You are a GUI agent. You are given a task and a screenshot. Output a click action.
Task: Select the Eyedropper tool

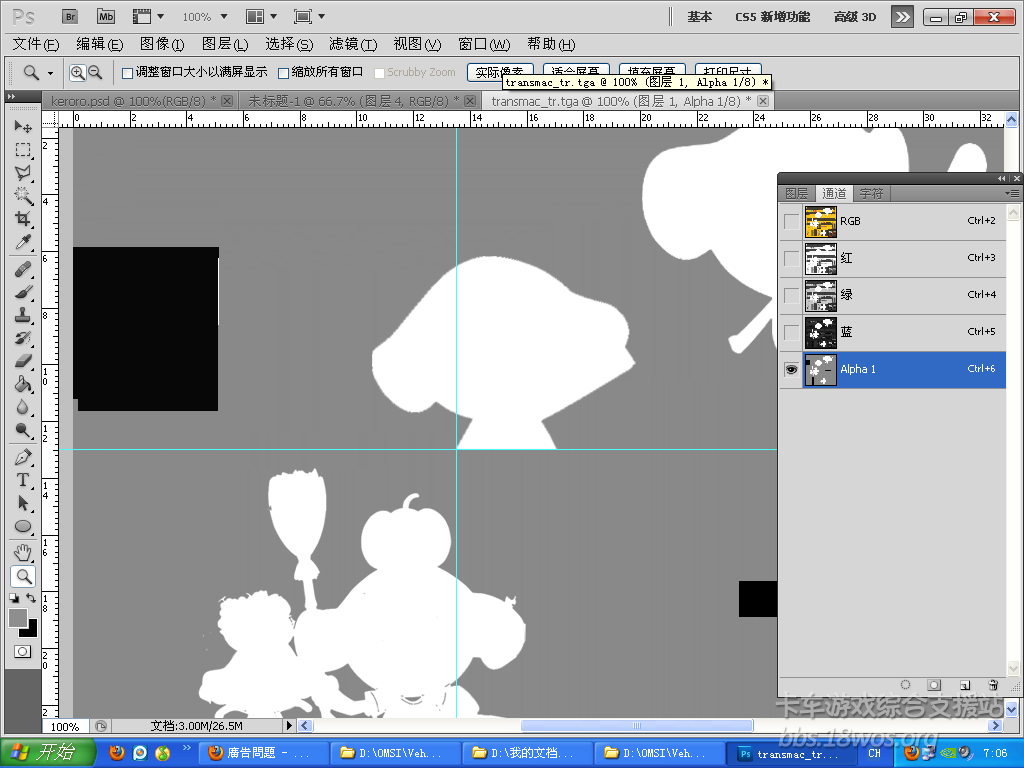pos(22,243)
